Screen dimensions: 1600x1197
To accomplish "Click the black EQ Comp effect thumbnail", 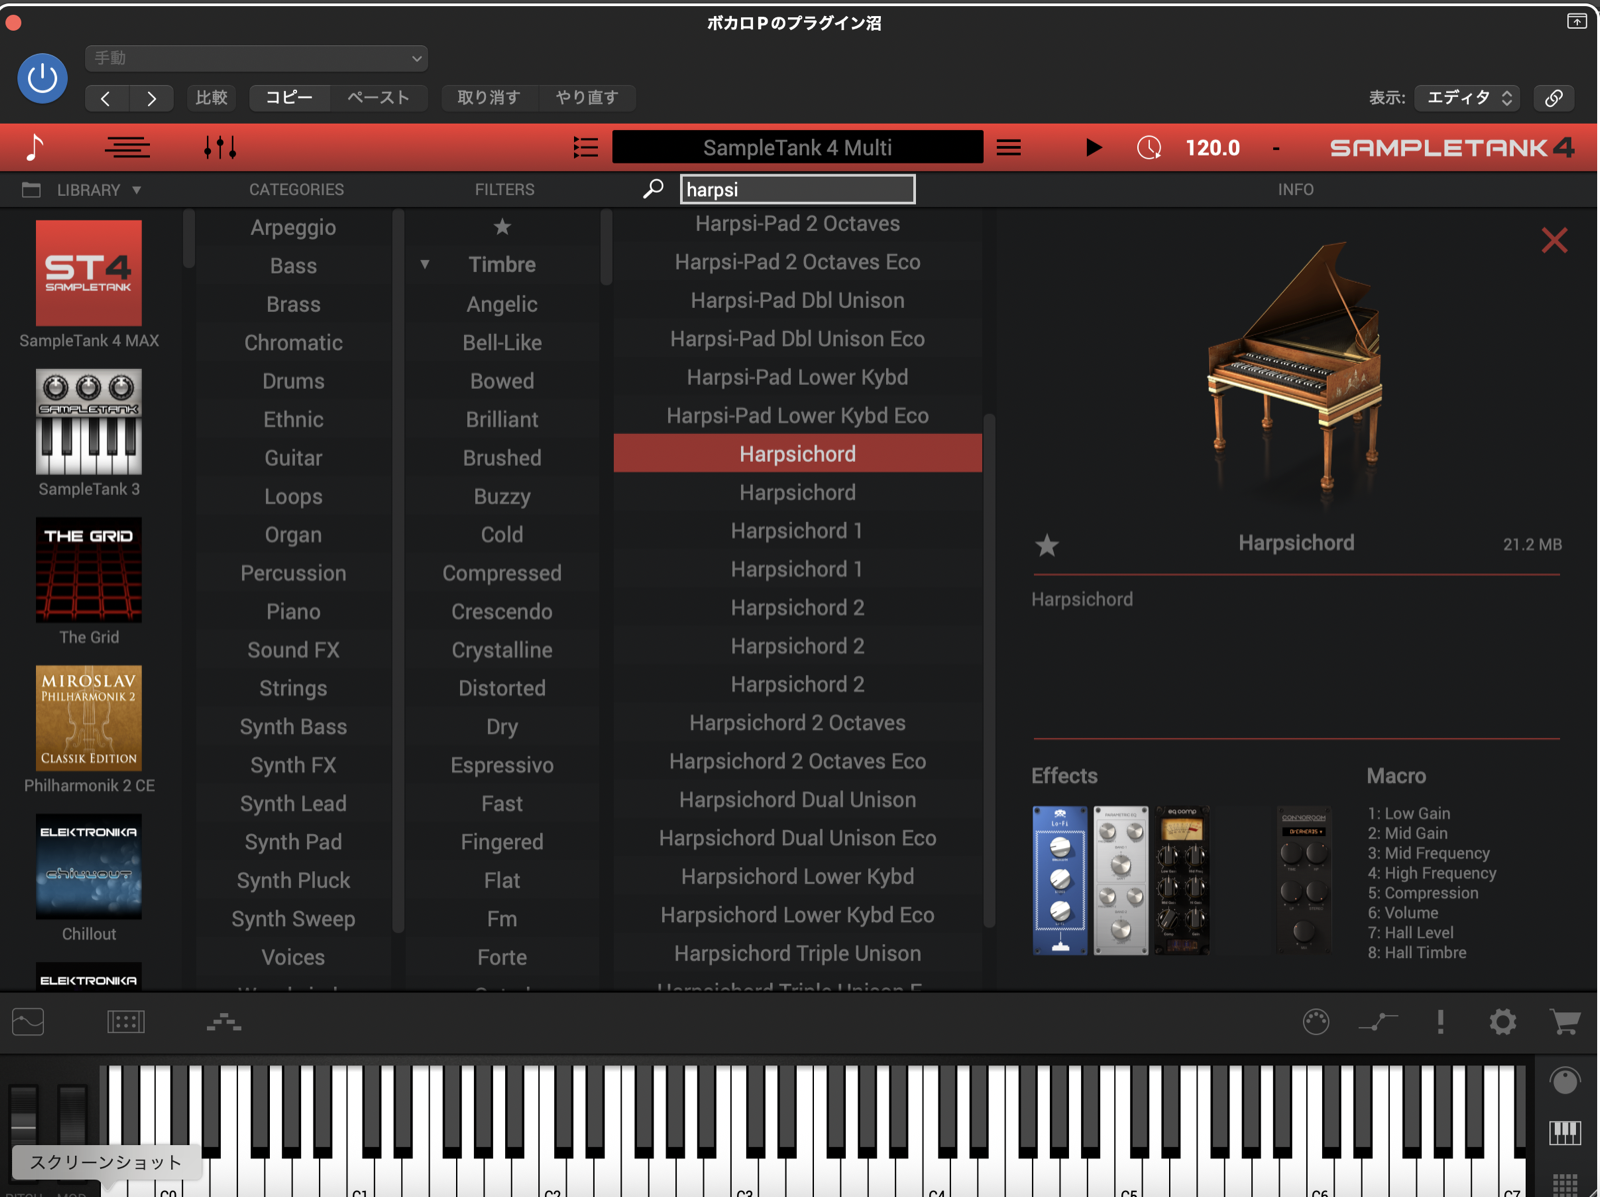I will (x=1182, y=880).
